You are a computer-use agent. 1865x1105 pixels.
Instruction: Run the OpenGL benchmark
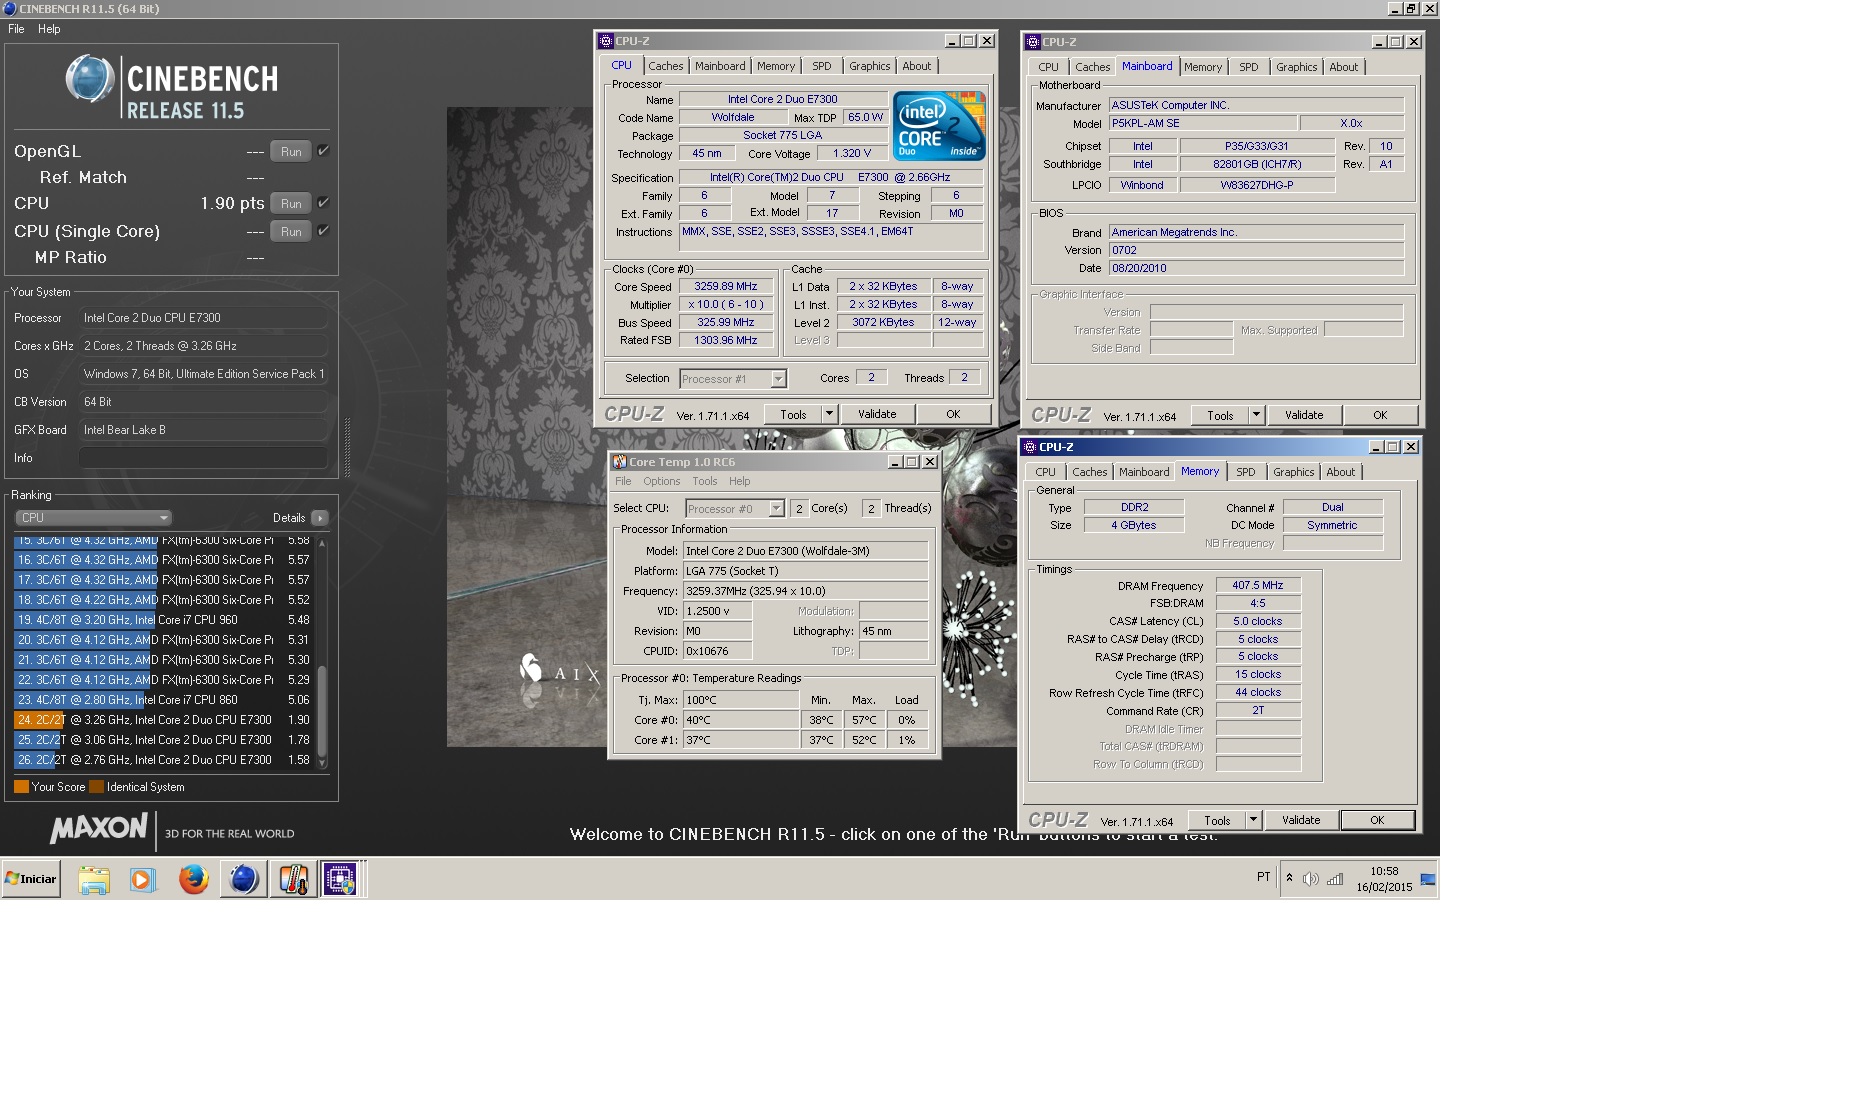coord(291,152)
